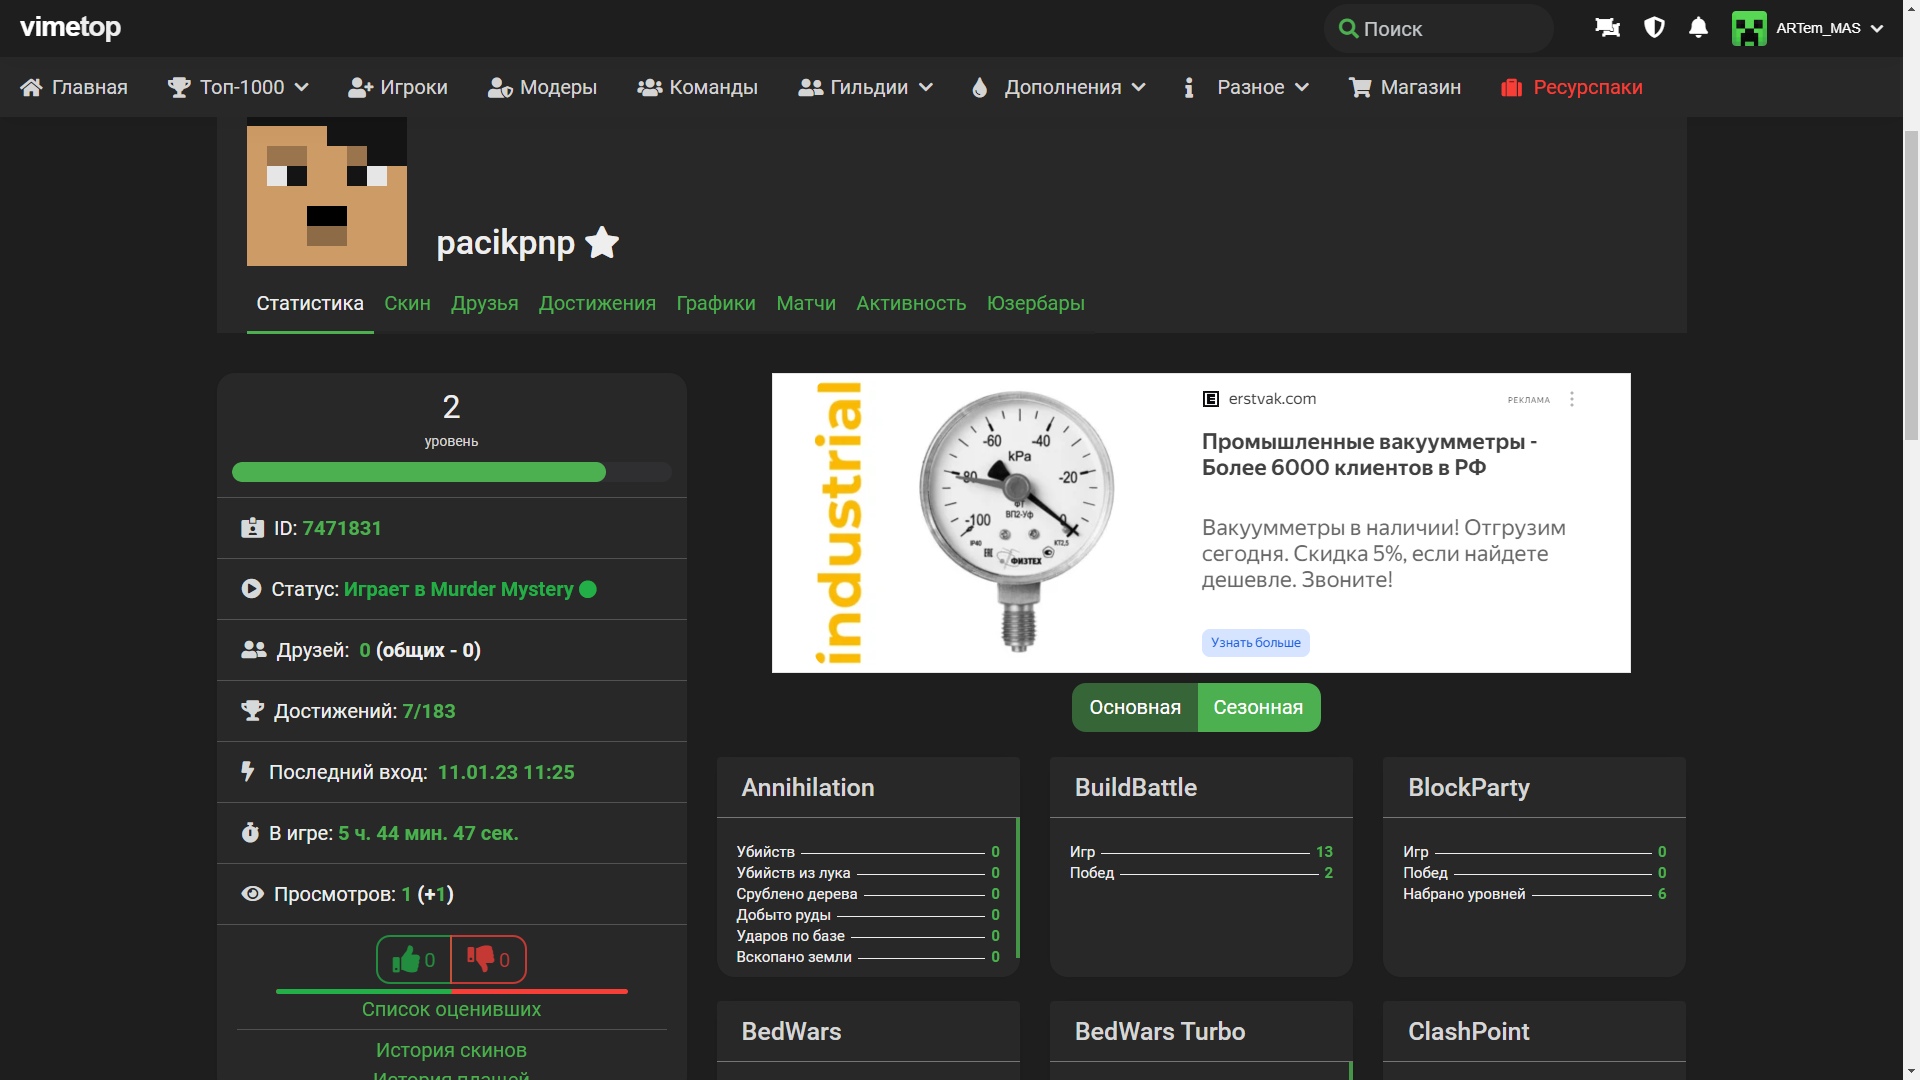Screen dimensions: 1920x1080
Task: Switch statistics to Основная
Action: pos(1135,707)
